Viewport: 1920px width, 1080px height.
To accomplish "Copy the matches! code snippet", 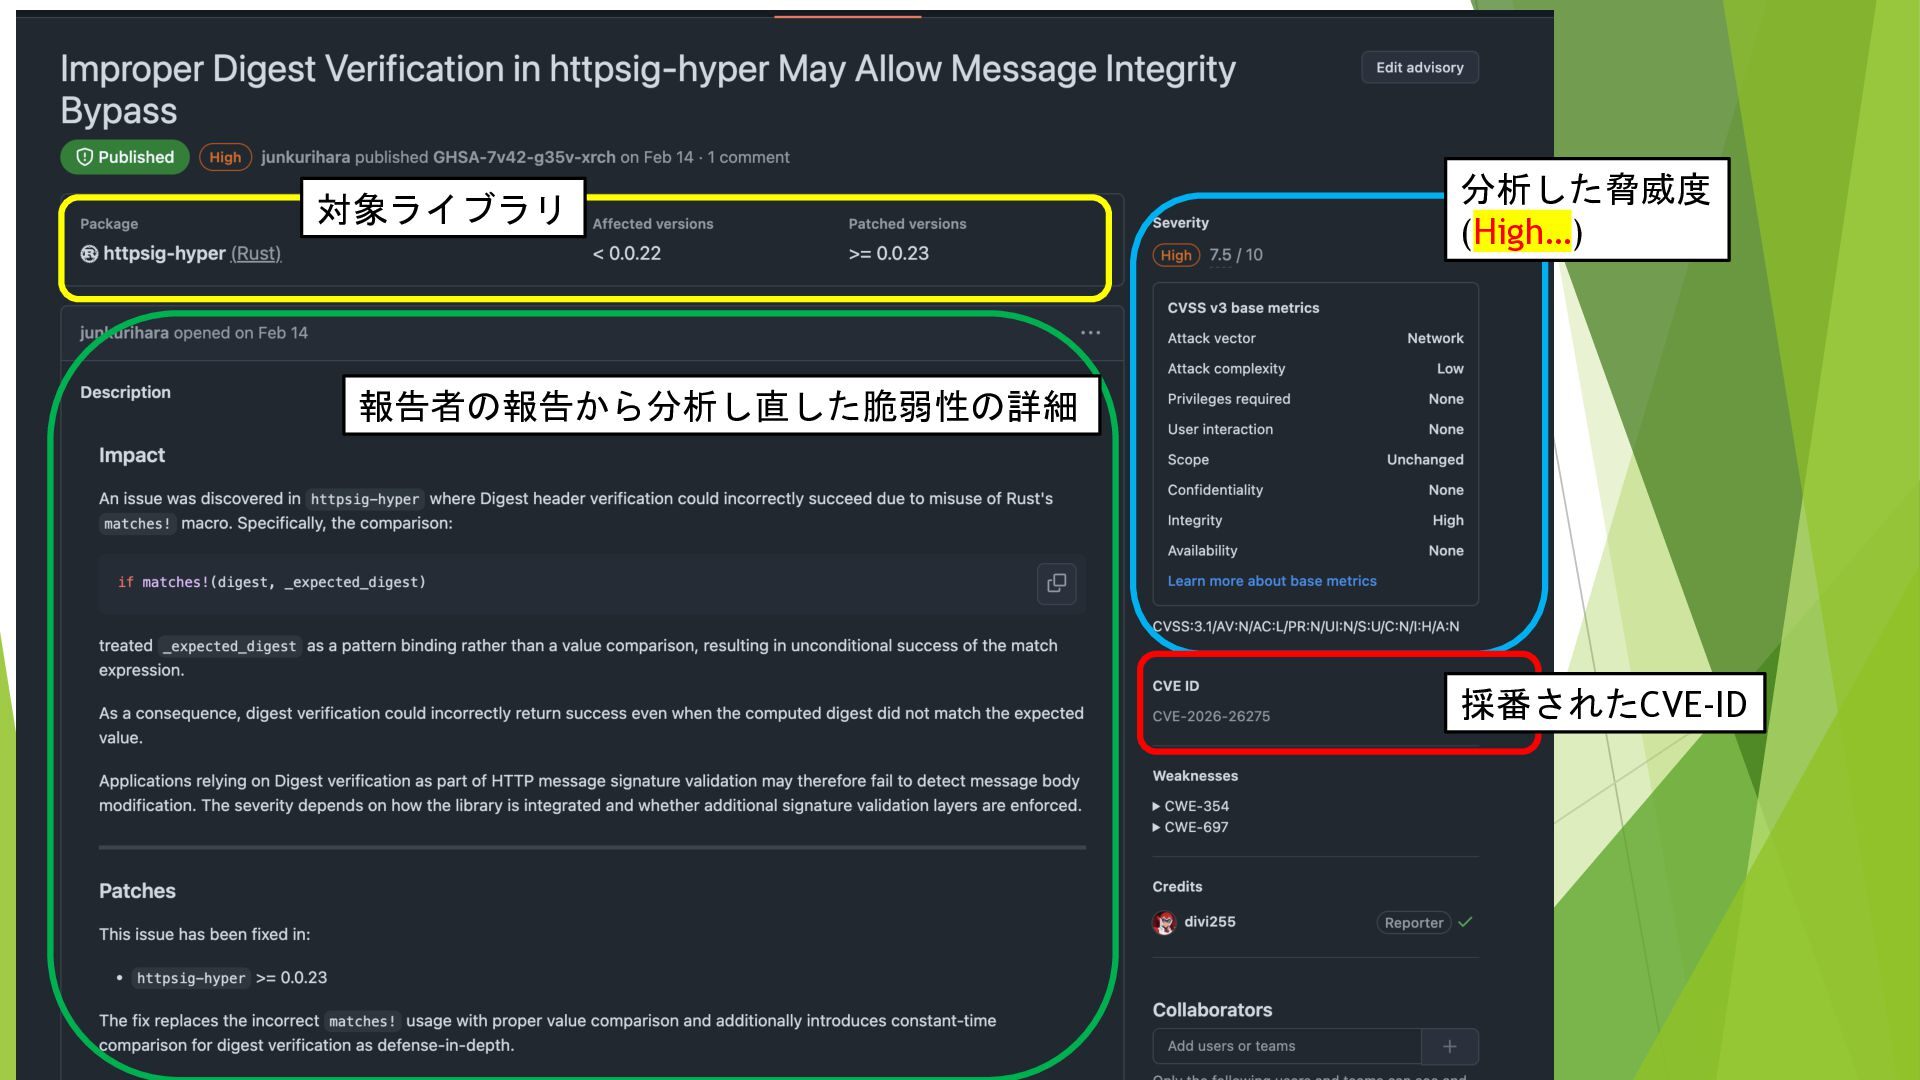I will point(1056,583).
